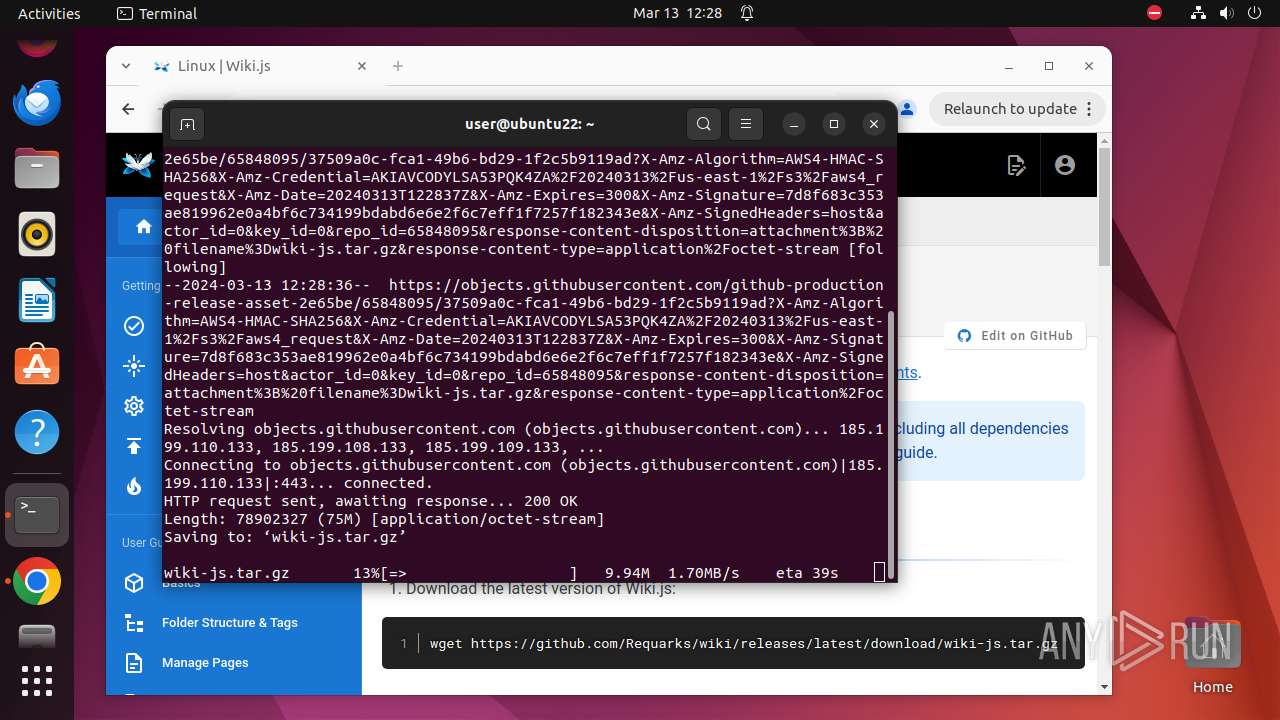
Task: Open the Chrome three-dot menu
Action: pos(1090,108)
